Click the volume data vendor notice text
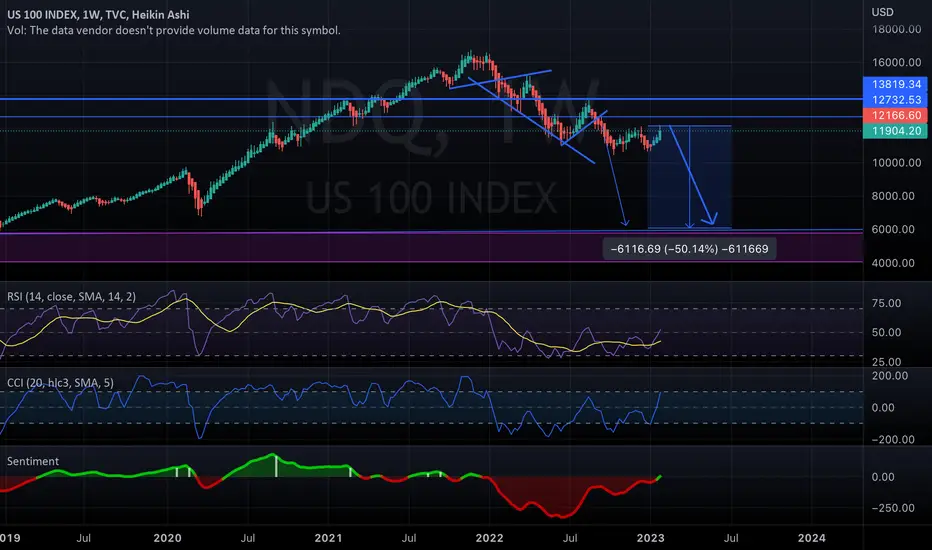This screenshot has height=550, width=932. (x=174, y=30)
